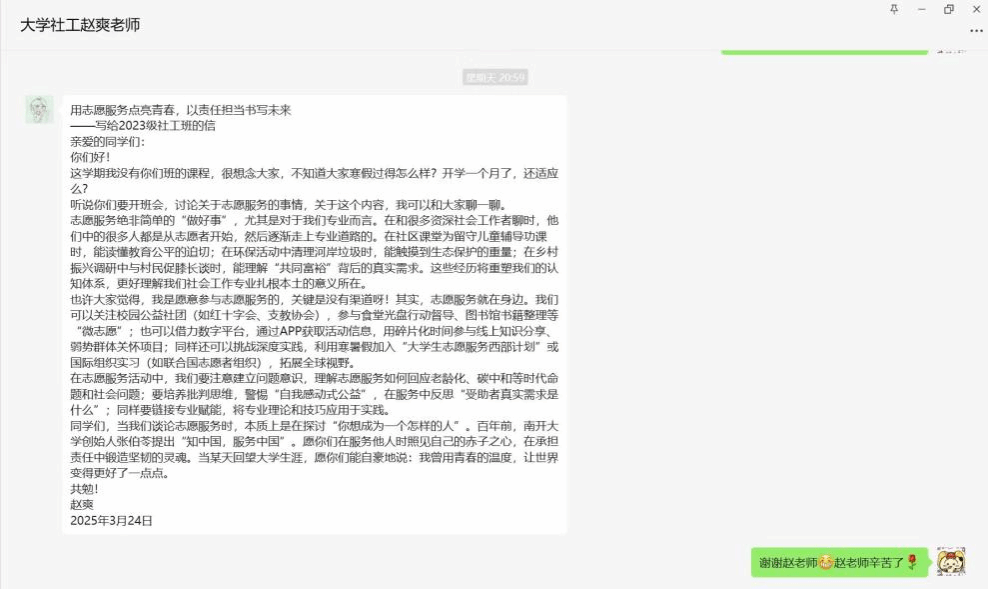
Task: Click the 星期天 20:59 timestamp label
Action: click(495, 77)
